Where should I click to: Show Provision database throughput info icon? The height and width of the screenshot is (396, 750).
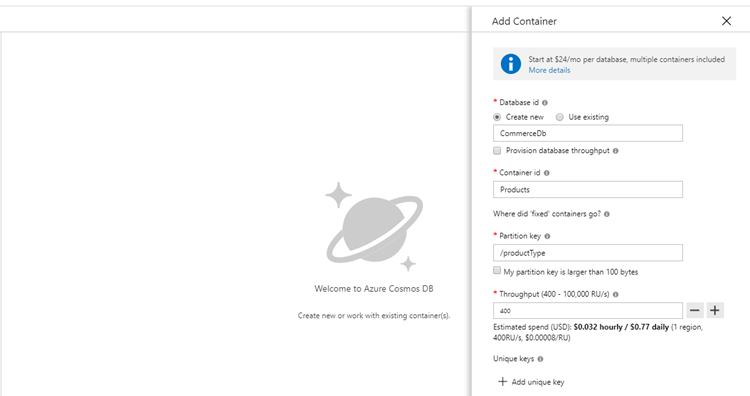coord(616,151)
